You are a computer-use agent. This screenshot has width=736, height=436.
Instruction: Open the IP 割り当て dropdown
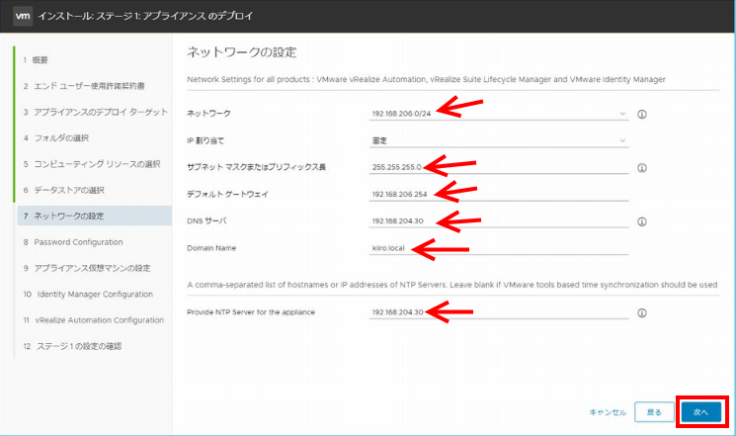click(498, 140)
